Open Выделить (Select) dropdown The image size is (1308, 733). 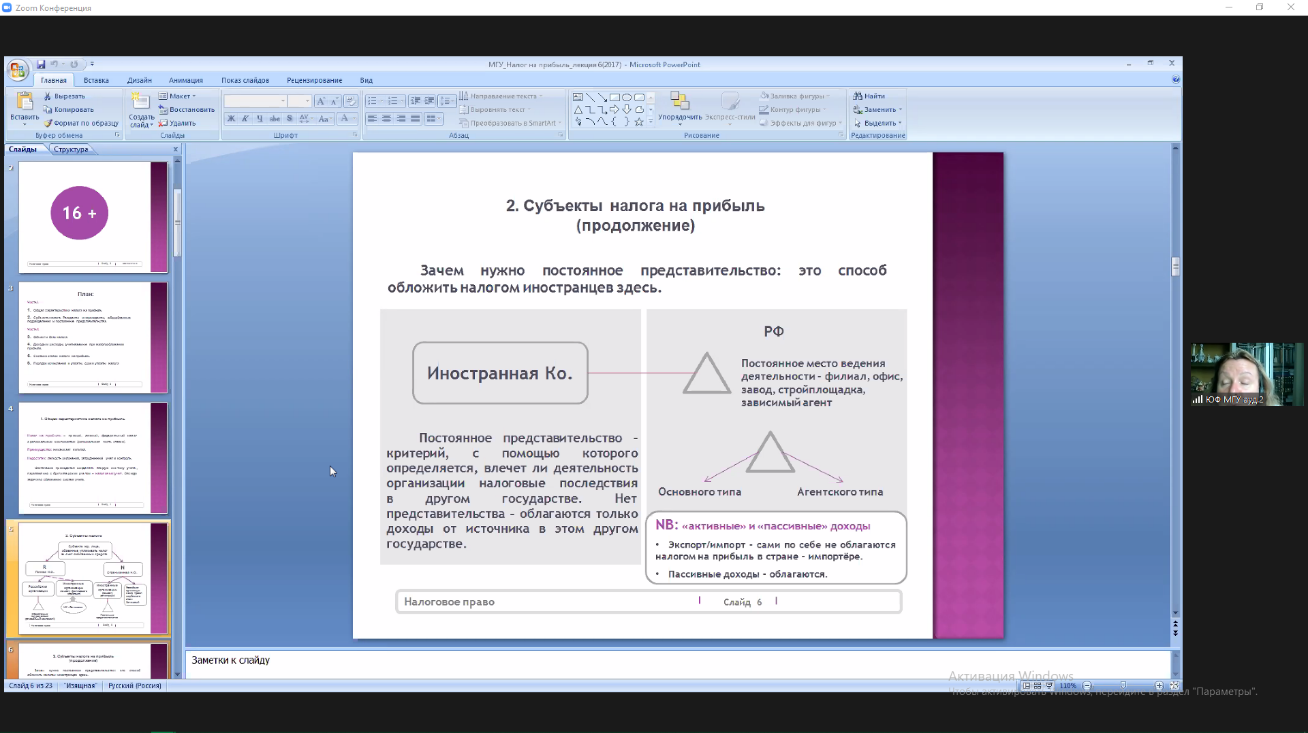click(877, 122)
